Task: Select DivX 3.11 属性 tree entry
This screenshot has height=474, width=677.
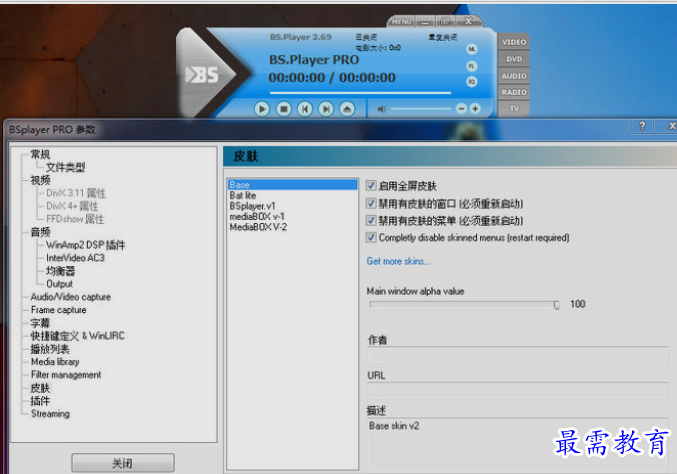Action: [76, 193]
